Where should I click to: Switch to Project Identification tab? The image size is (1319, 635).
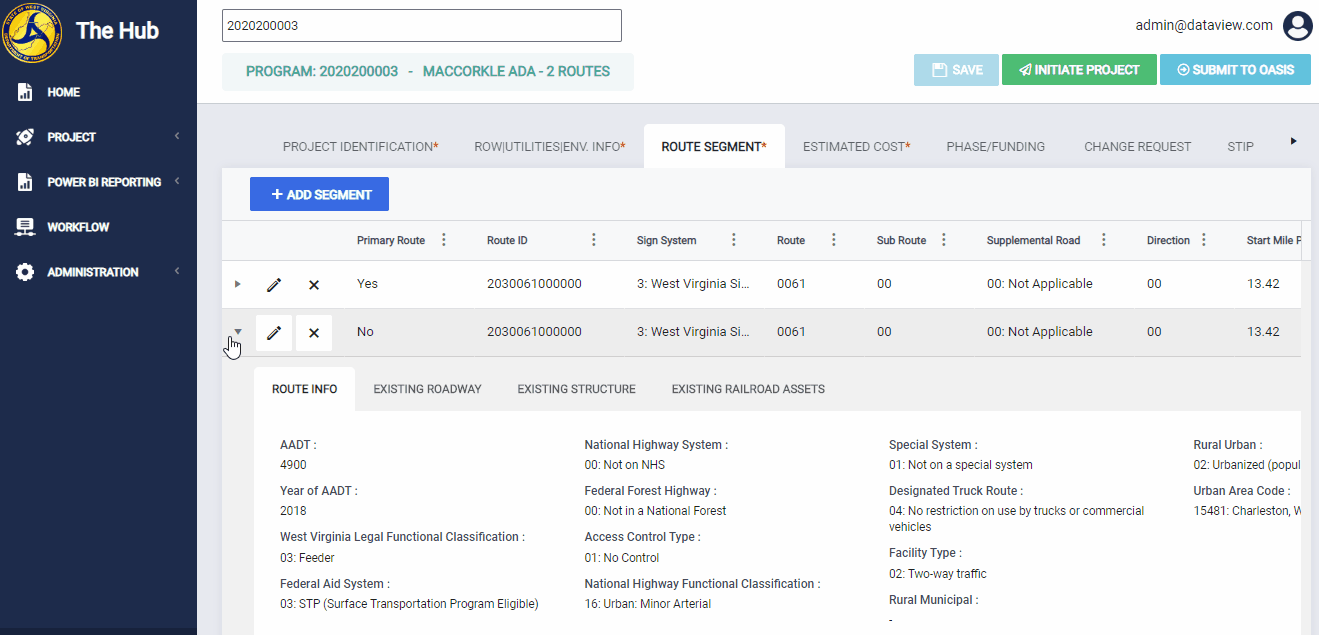point(360,147)
